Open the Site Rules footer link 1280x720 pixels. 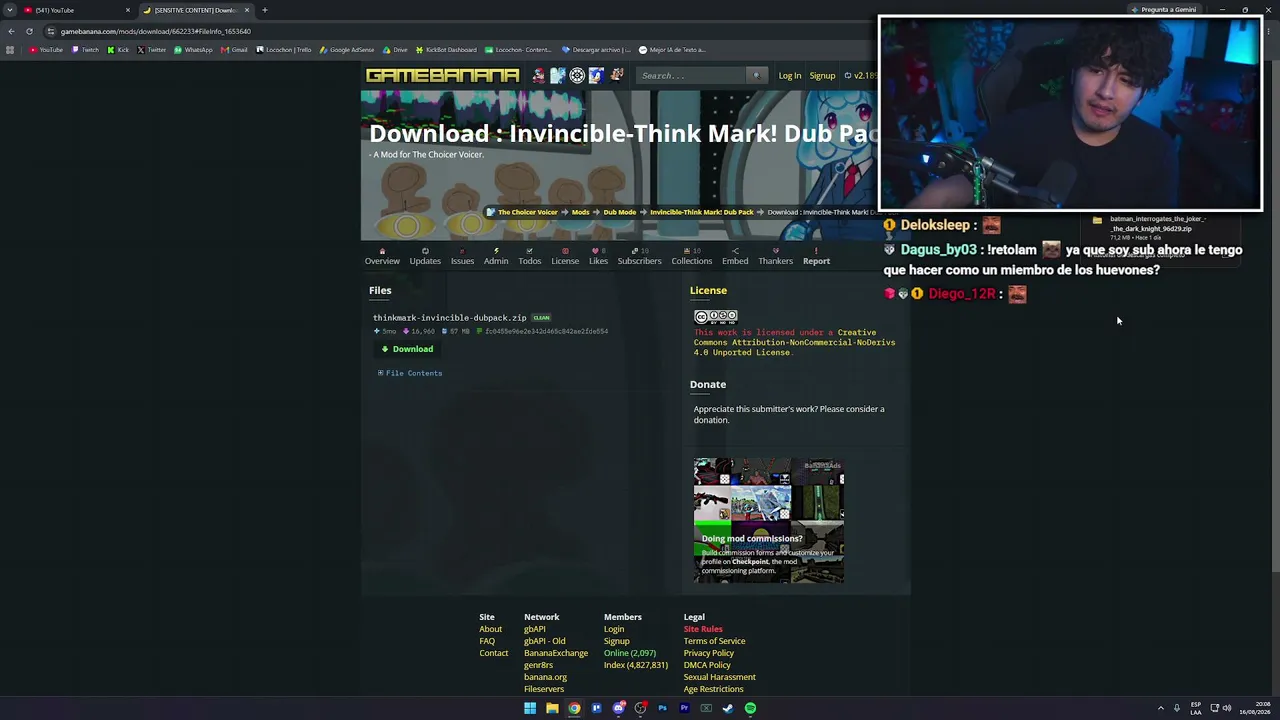click(x=703, y=629)
